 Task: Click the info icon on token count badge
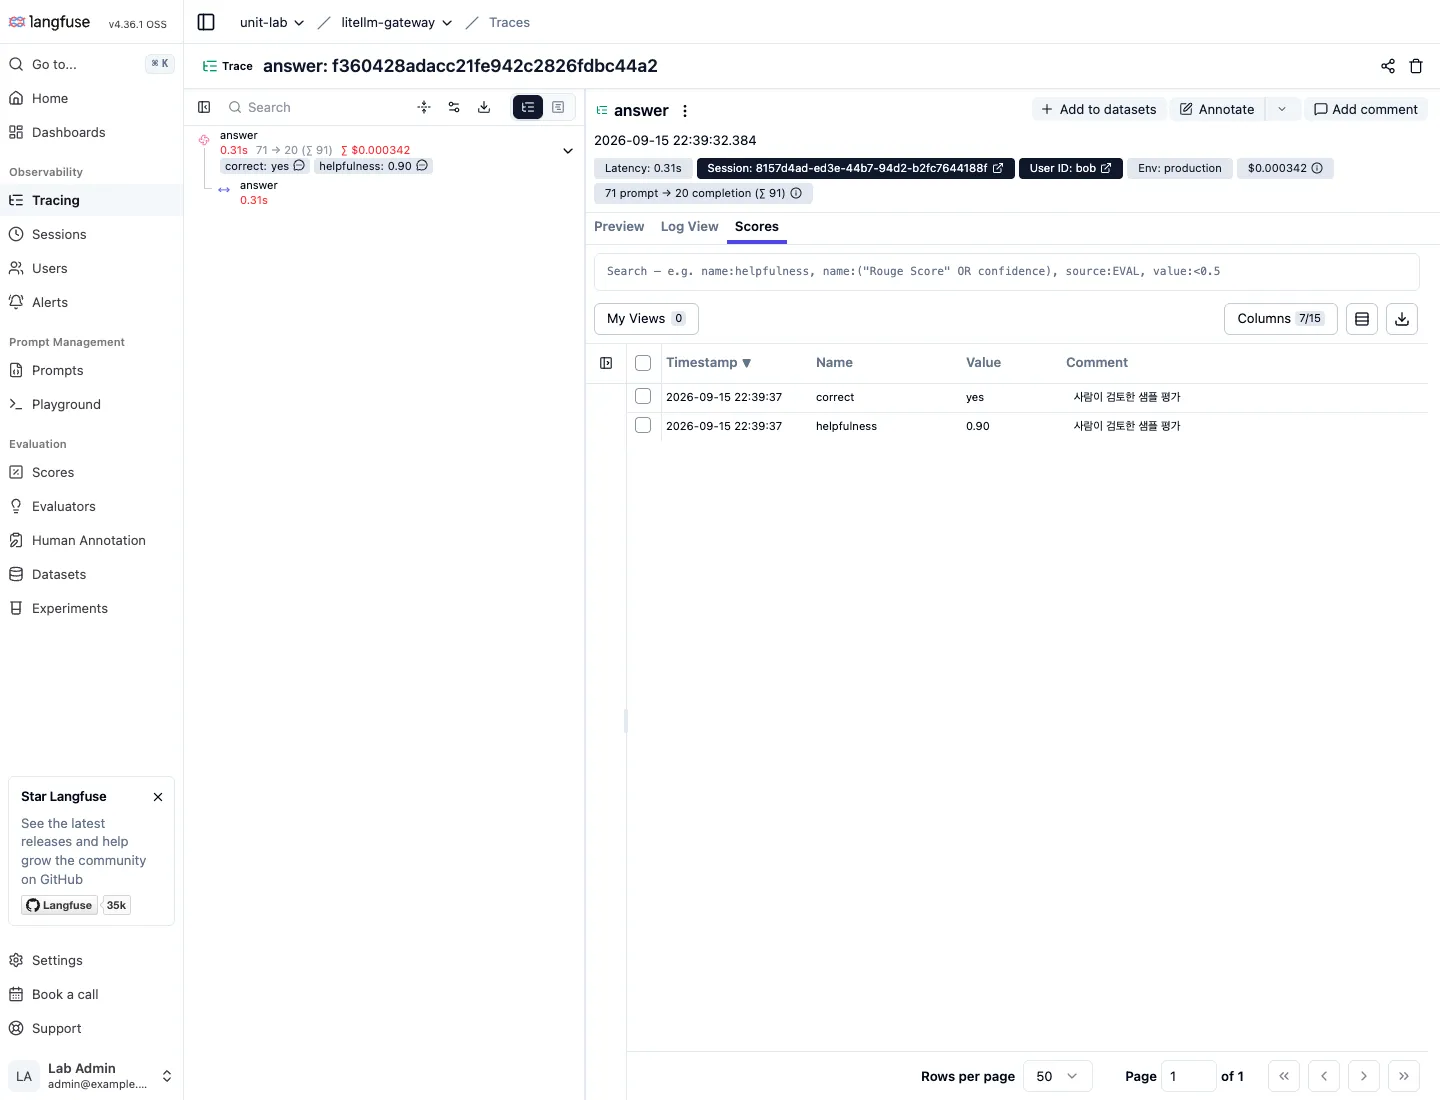point(796,193)
